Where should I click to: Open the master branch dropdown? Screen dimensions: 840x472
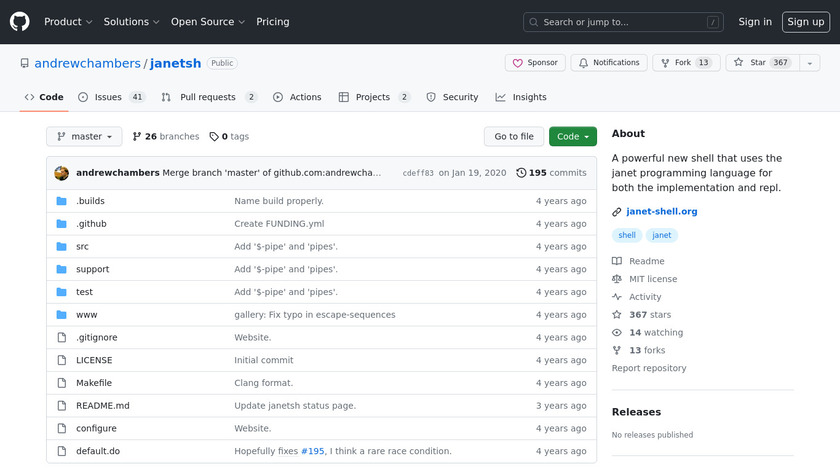pos(85,137)
